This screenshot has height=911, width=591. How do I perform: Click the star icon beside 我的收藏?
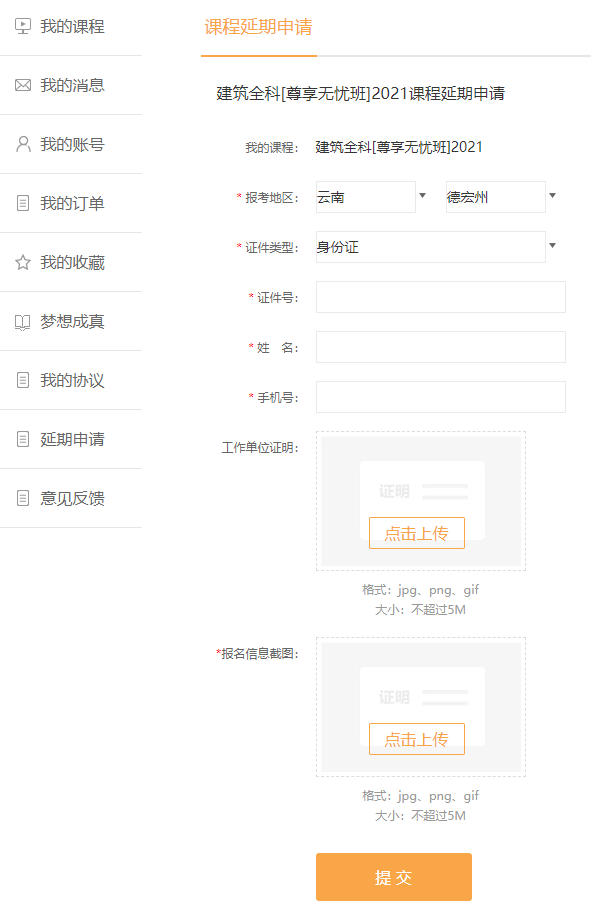23,262
